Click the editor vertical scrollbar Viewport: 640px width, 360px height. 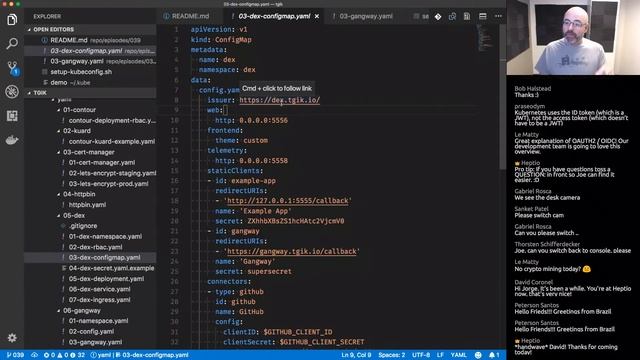[x=503, y=97]
